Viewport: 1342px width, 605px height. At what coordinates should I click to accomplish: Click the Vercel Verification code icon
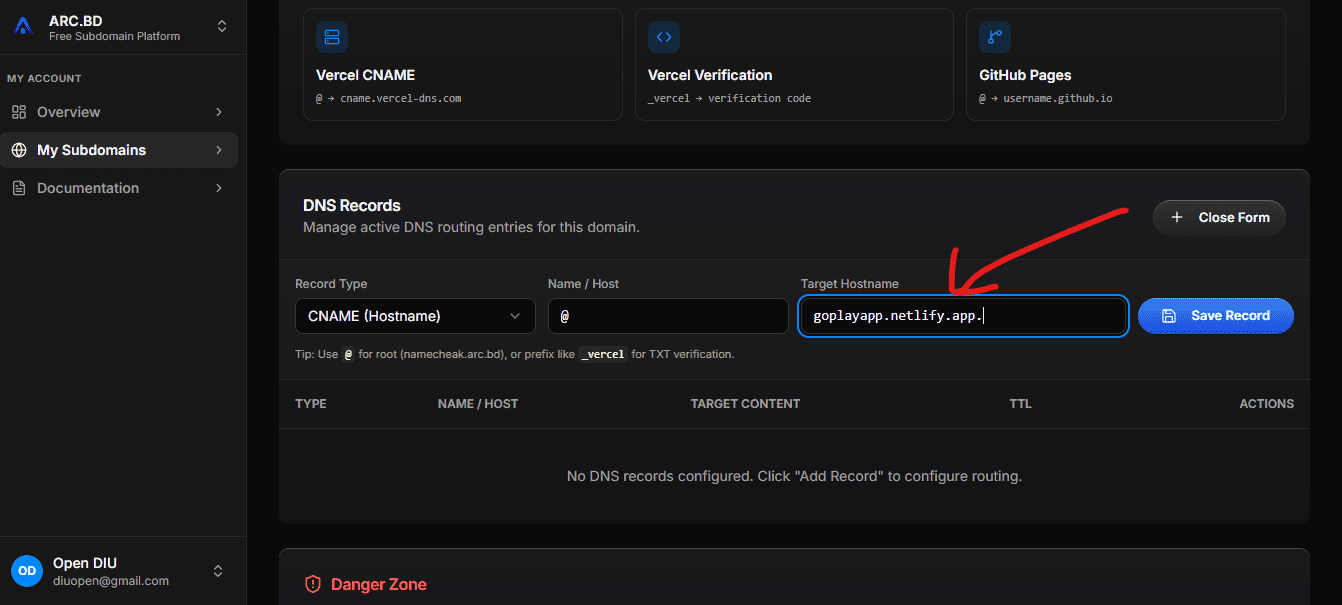pyautogui.click(x=664, y=37)
